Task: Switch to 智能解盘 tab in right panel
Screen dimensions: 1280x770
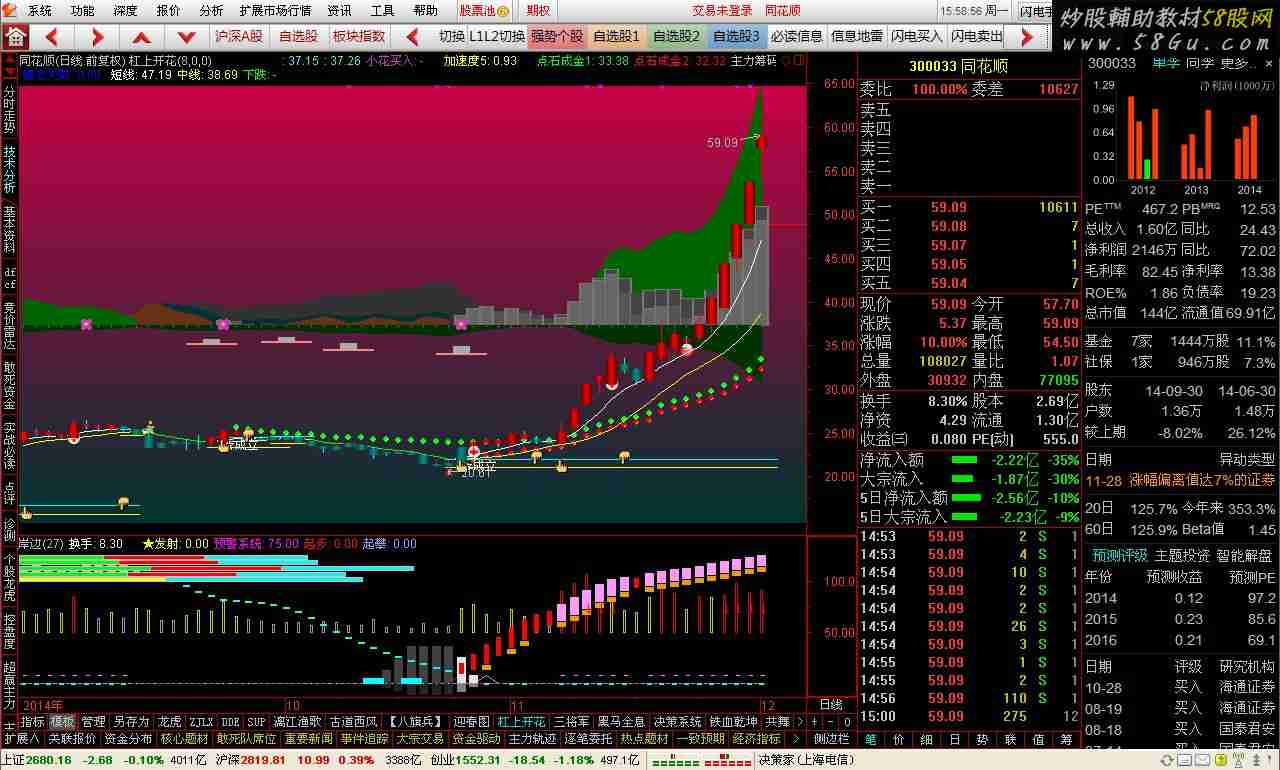Action: coord(1244,556)
